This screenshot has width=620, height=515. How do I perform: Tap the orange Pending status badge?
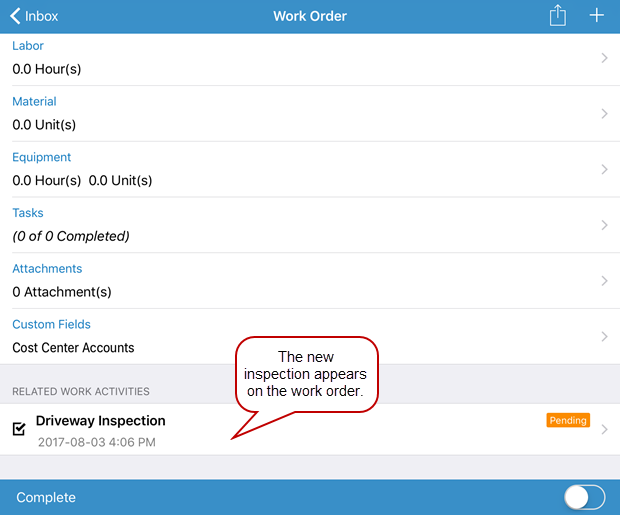pyautogui.click(x=567, y=421)
